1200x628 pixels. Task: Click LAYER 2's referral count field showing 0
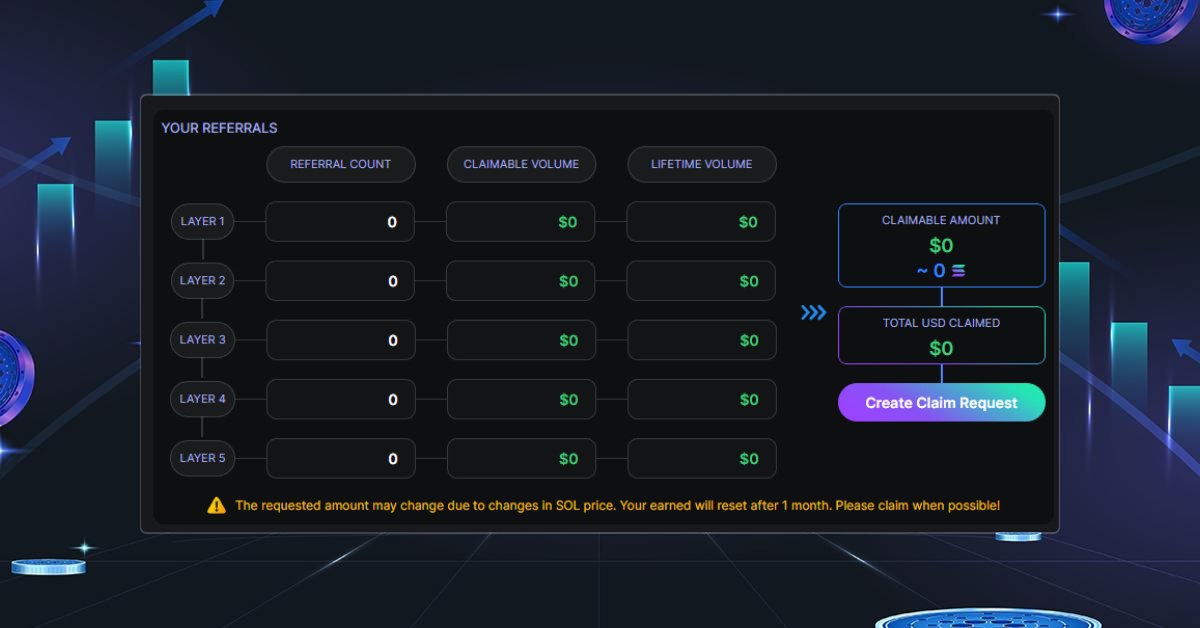pos(340,280)
